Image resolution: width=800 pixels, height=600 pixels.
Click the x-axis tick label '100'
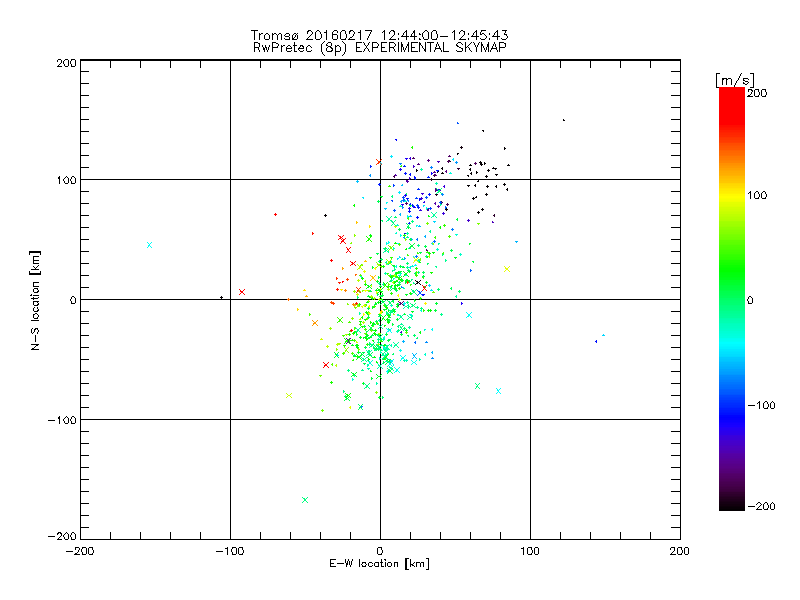[530, 551]
